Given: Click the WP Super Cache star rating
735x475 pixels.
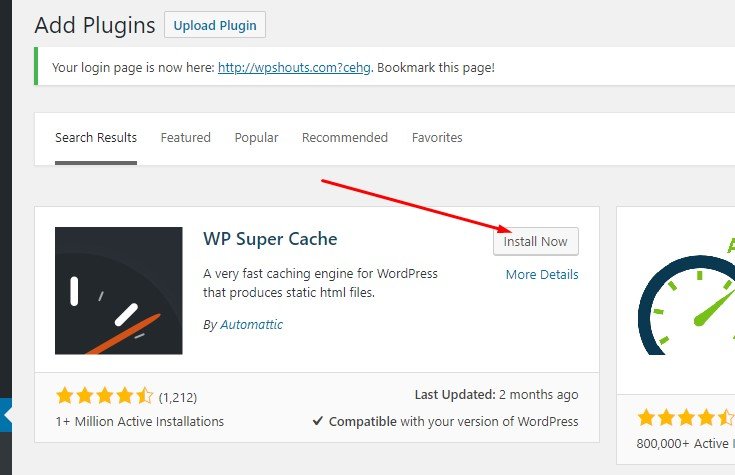Looking at the screenshot, I should 104,395.
